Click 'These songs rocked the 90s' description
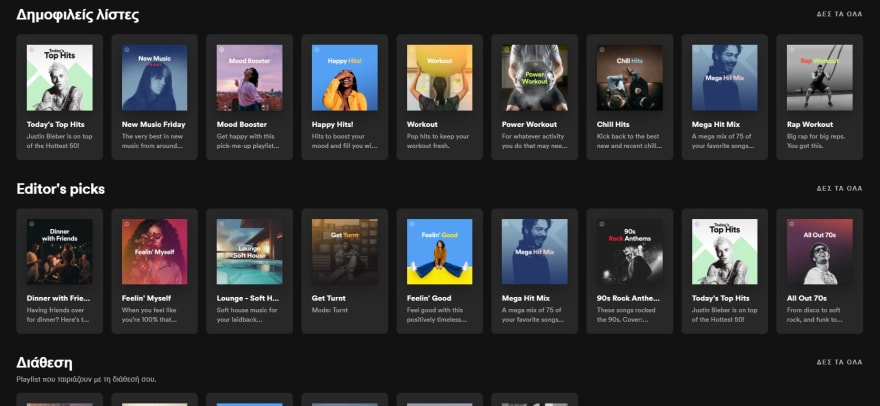This screenshot has width=880, height=406. (x=627, y=314)
